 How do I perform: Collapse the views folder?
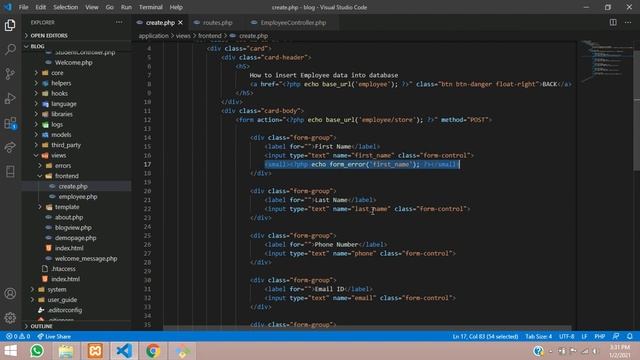pos(59,156)
